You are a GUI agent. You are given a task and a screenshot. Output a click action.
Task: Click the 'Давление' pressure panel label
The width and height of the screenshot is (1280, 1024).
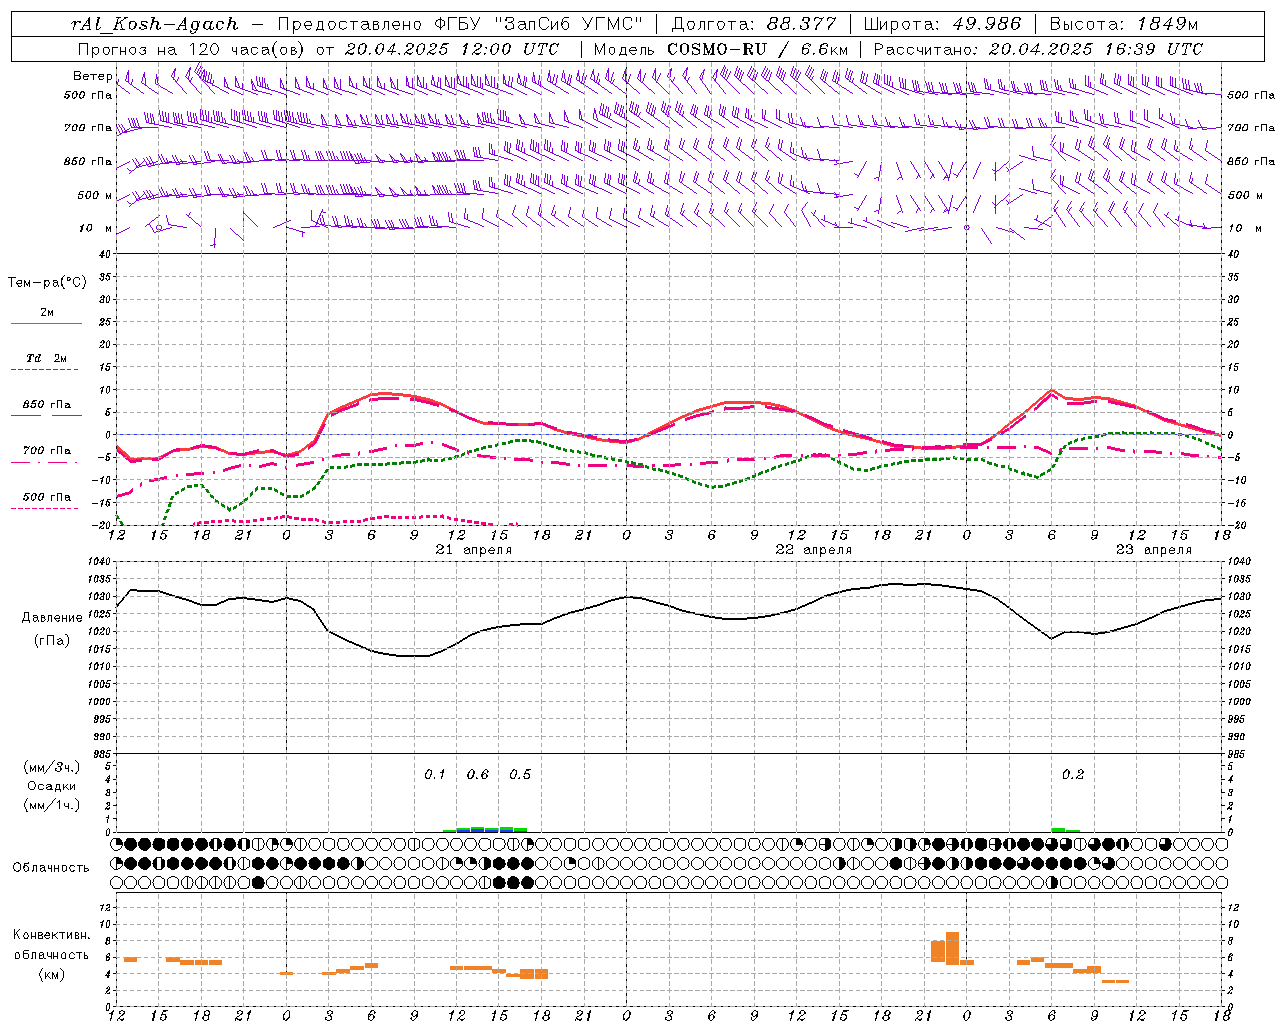pos(51,618)
